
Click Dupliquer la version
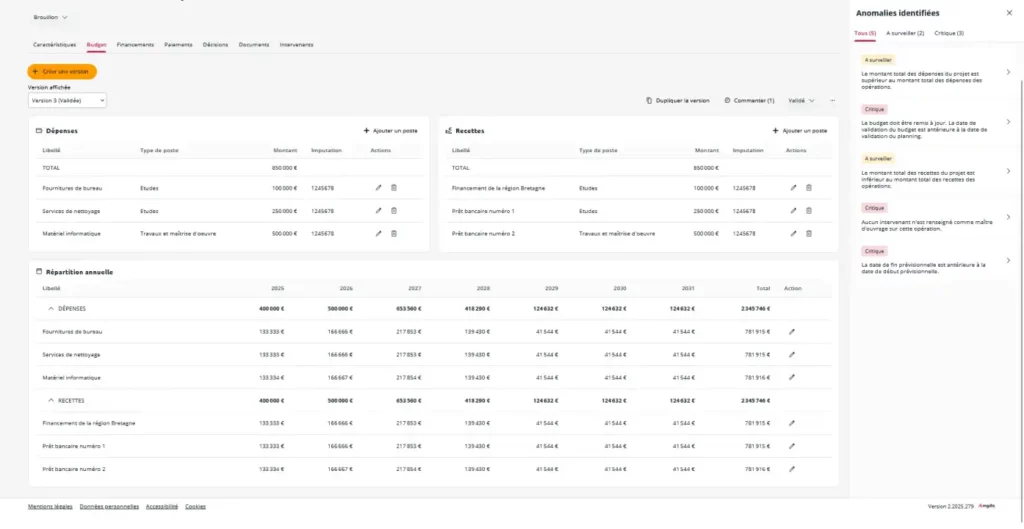point(678,101)
